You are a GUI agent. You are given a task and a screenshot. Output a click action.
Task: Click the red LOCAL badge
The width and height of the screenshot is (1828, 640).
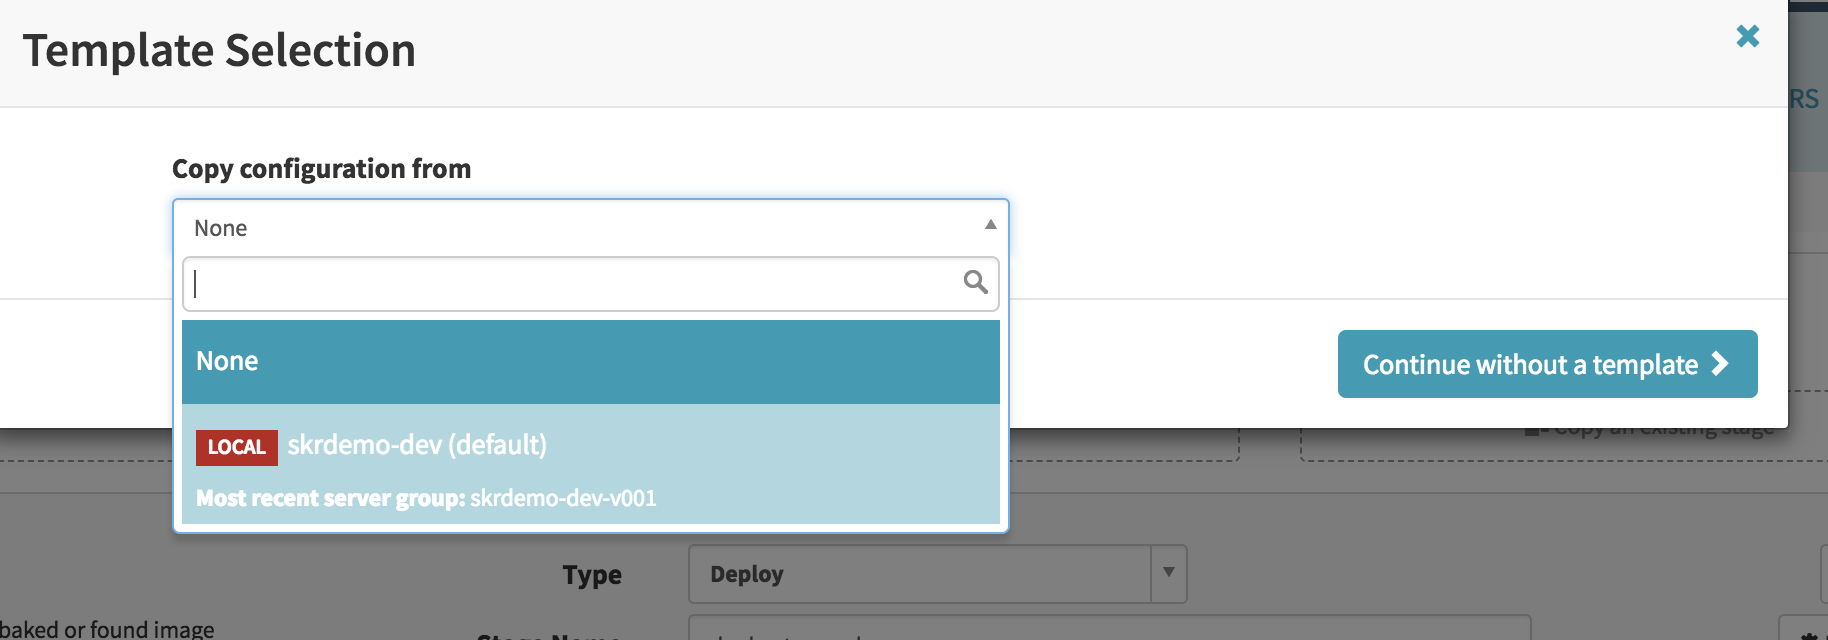click(236, 447)
